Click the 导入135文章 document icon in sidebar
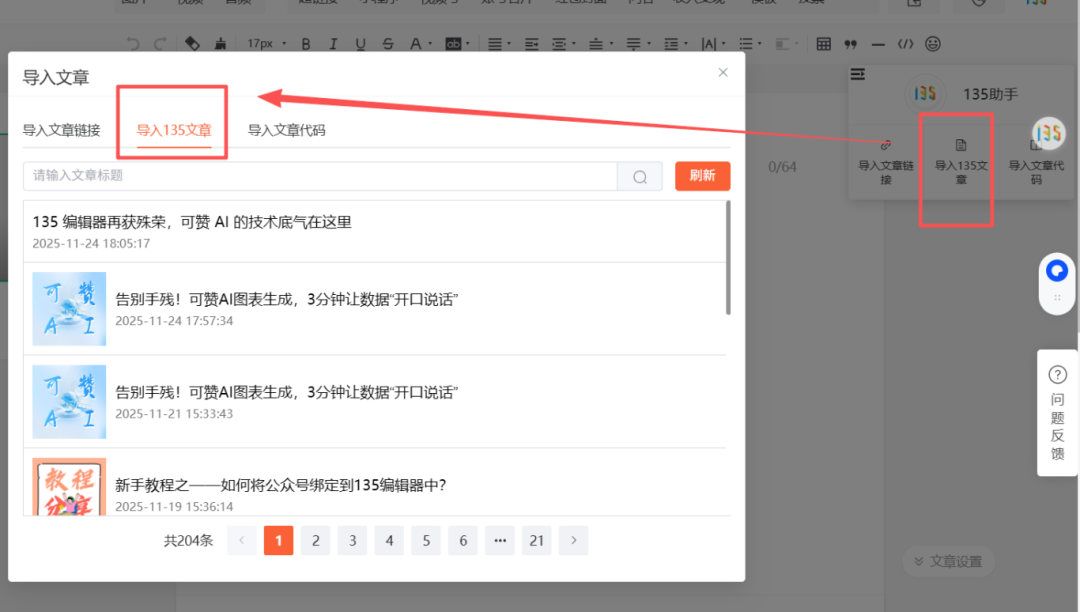The width and height of the screenshot is (1080, 612). [961, 146]
